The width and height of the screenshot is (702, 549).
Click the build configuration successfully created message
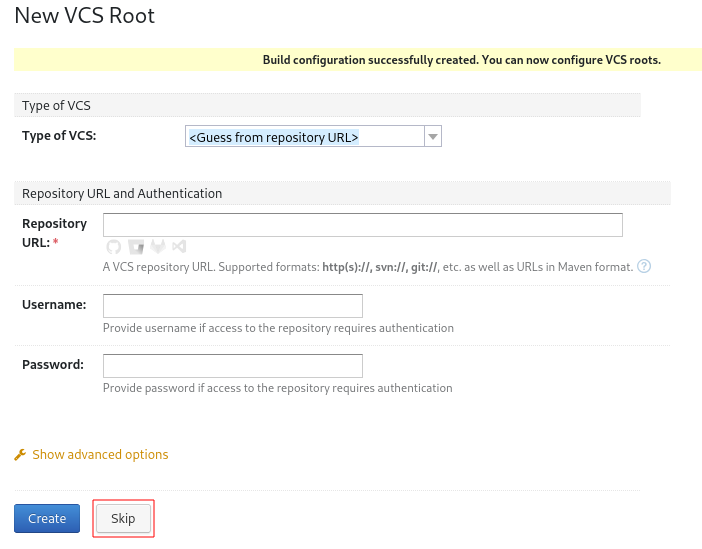(462, 60)
